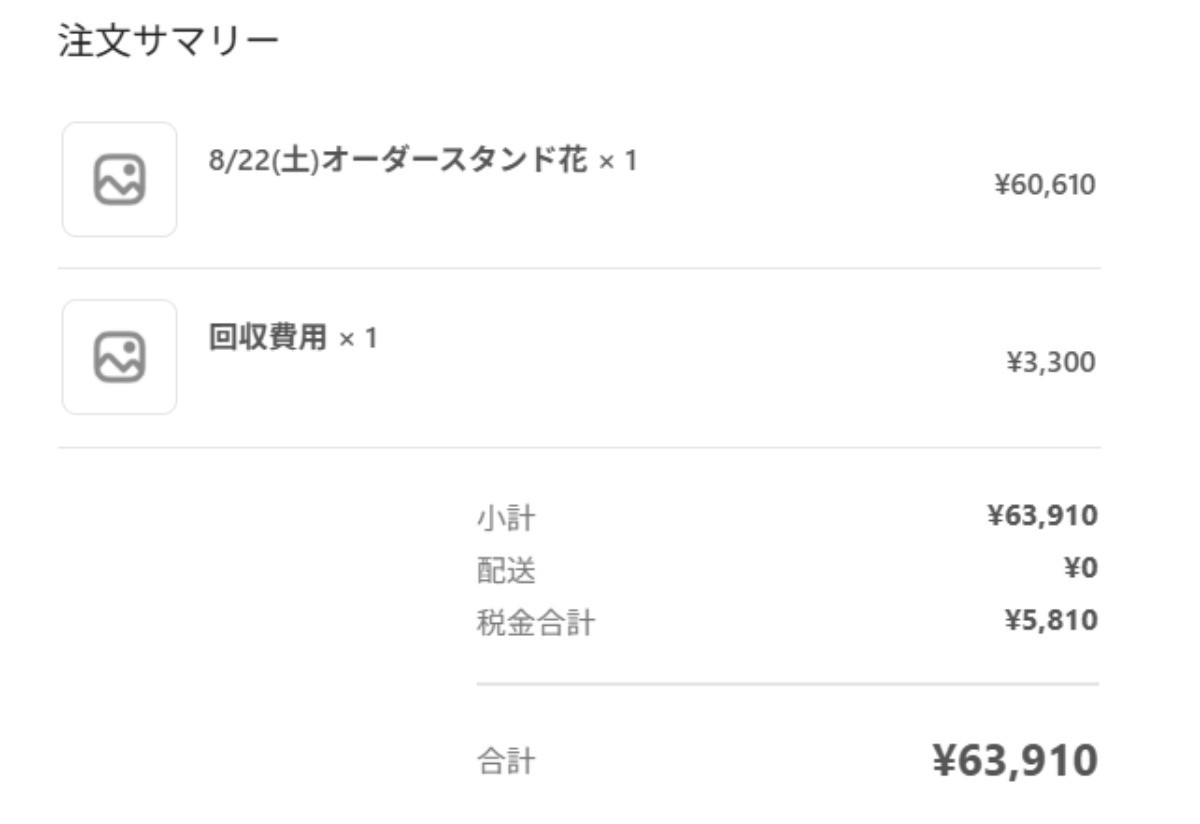Viewport: 1200px width, 824px height.
Task: Click the ¥3,300 collection fee price
Action: (x=1051, y=362)
